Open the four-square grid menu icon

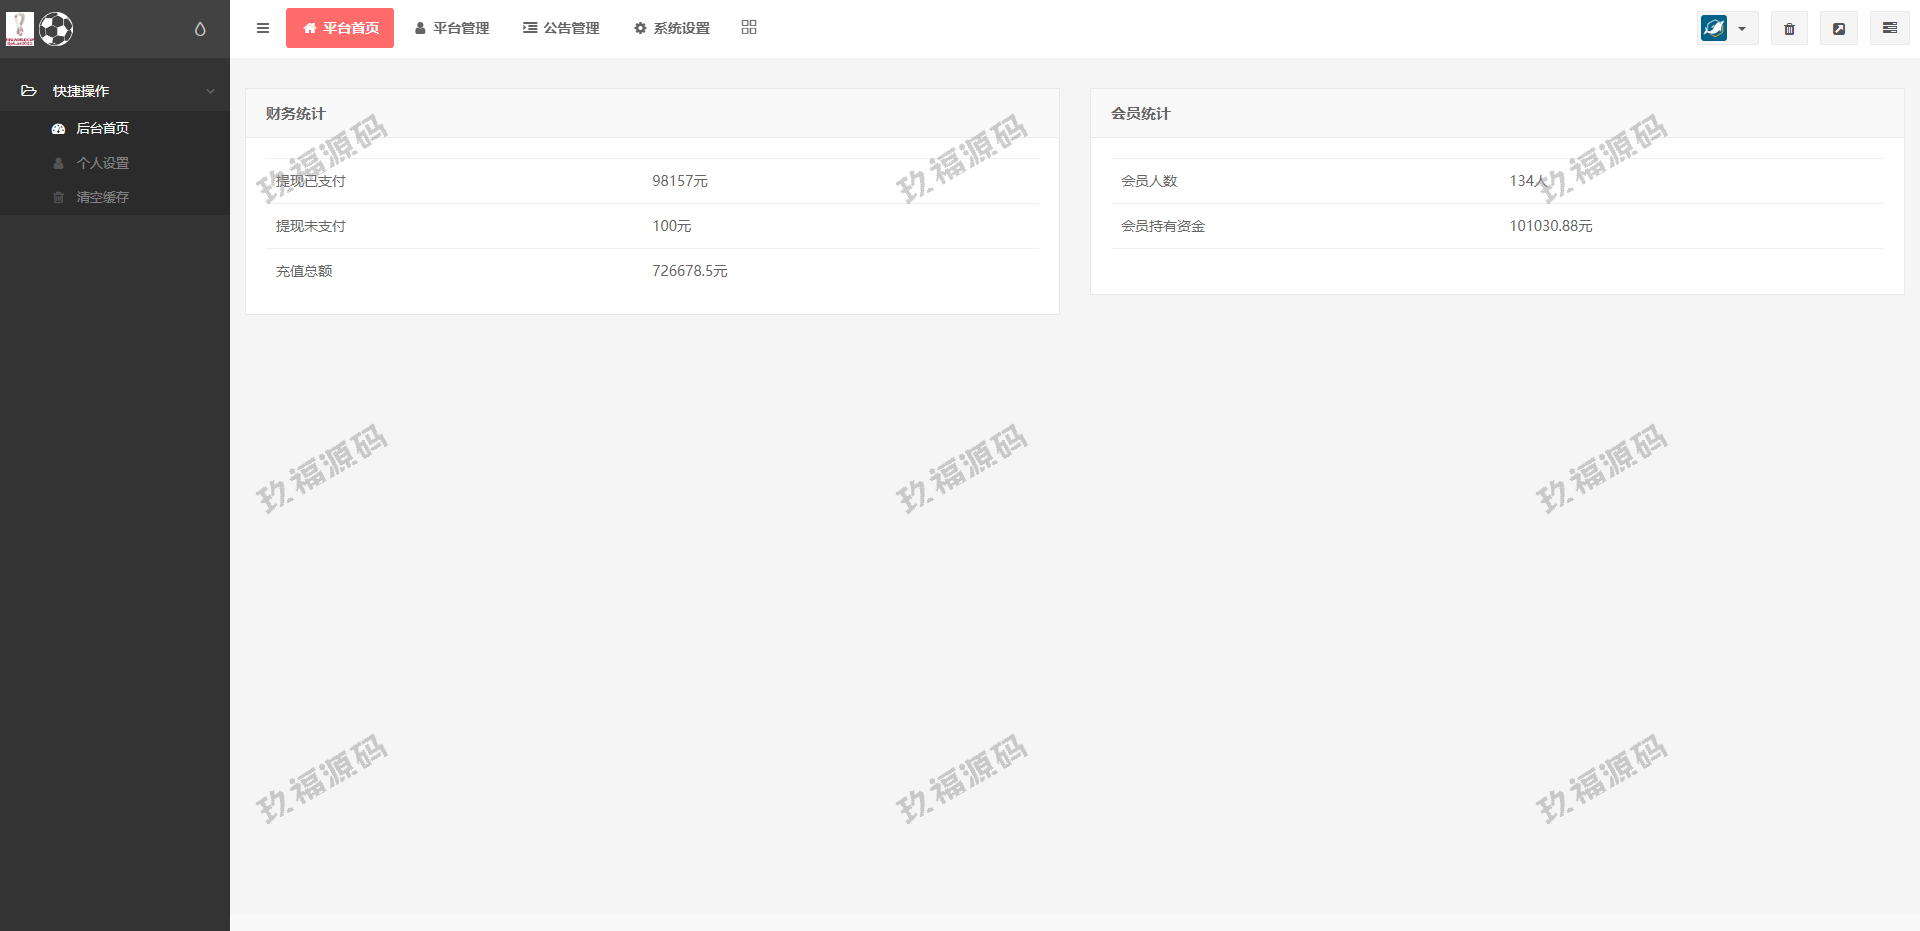749,28
